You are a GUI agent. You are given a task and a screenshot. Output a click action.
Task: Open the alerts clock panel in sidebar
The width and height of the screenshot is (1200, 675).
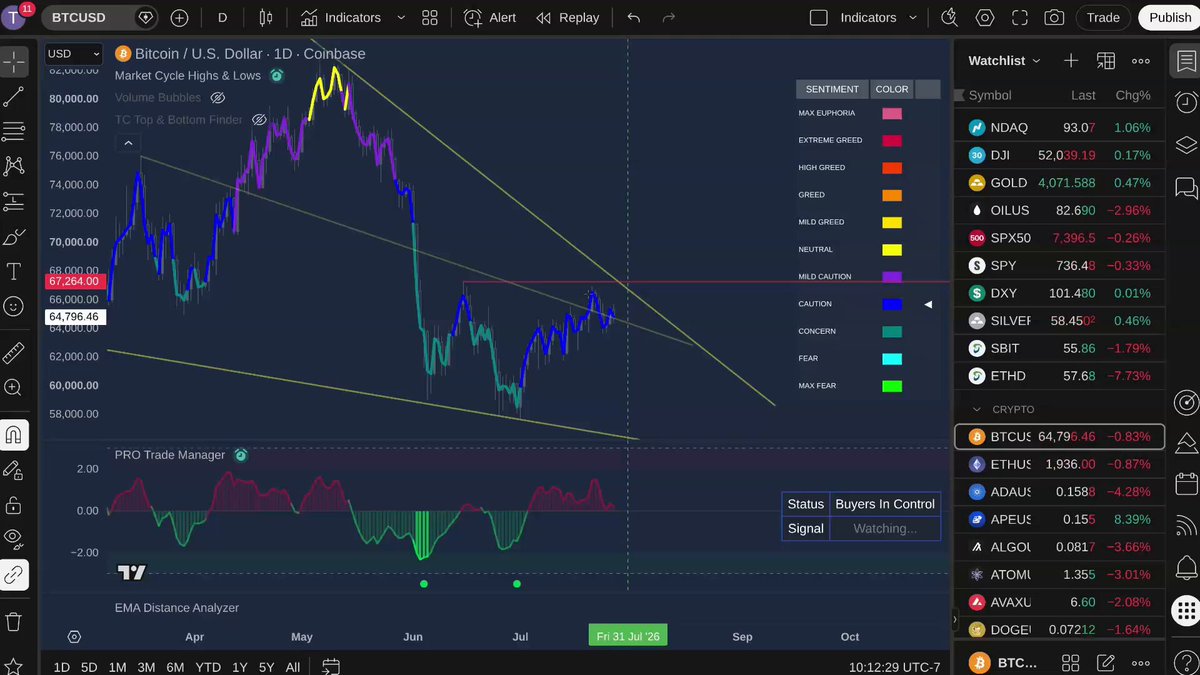tap(1186, 102)
